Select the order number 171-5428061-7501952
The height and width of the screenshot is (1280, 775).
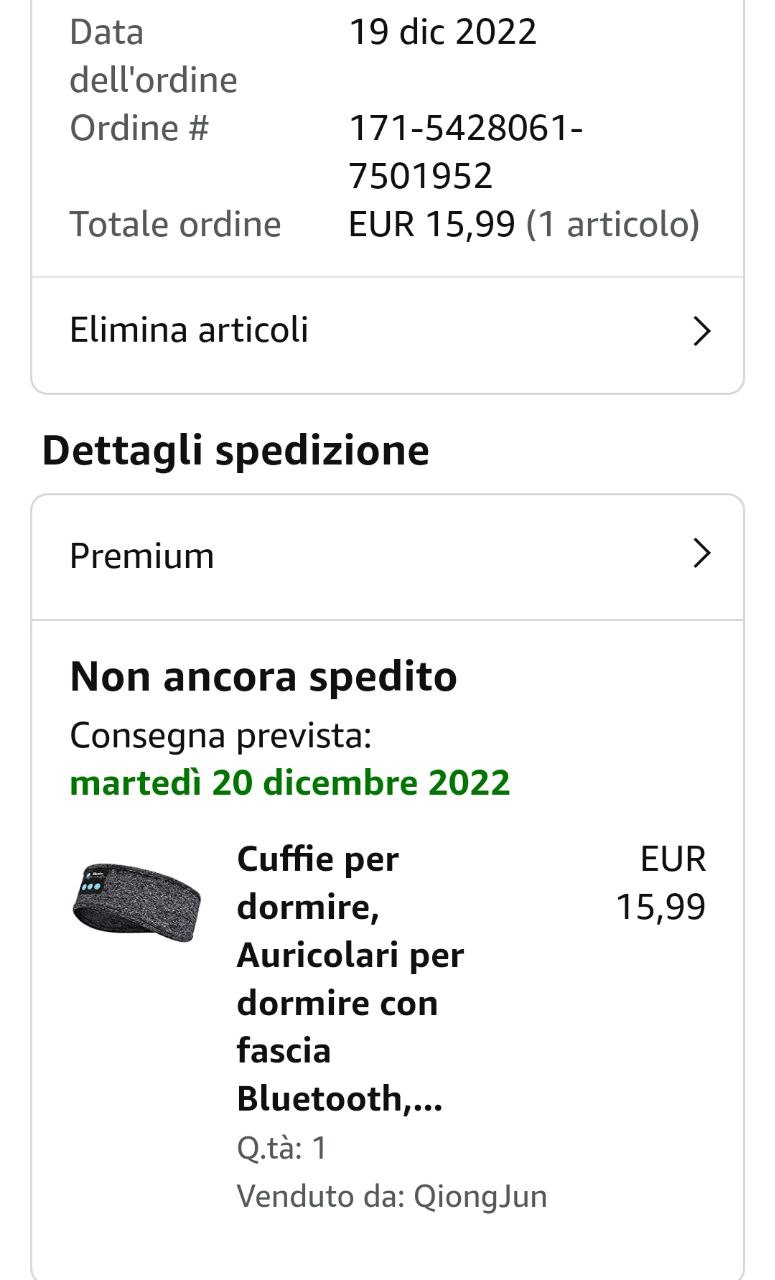point(466,152)
